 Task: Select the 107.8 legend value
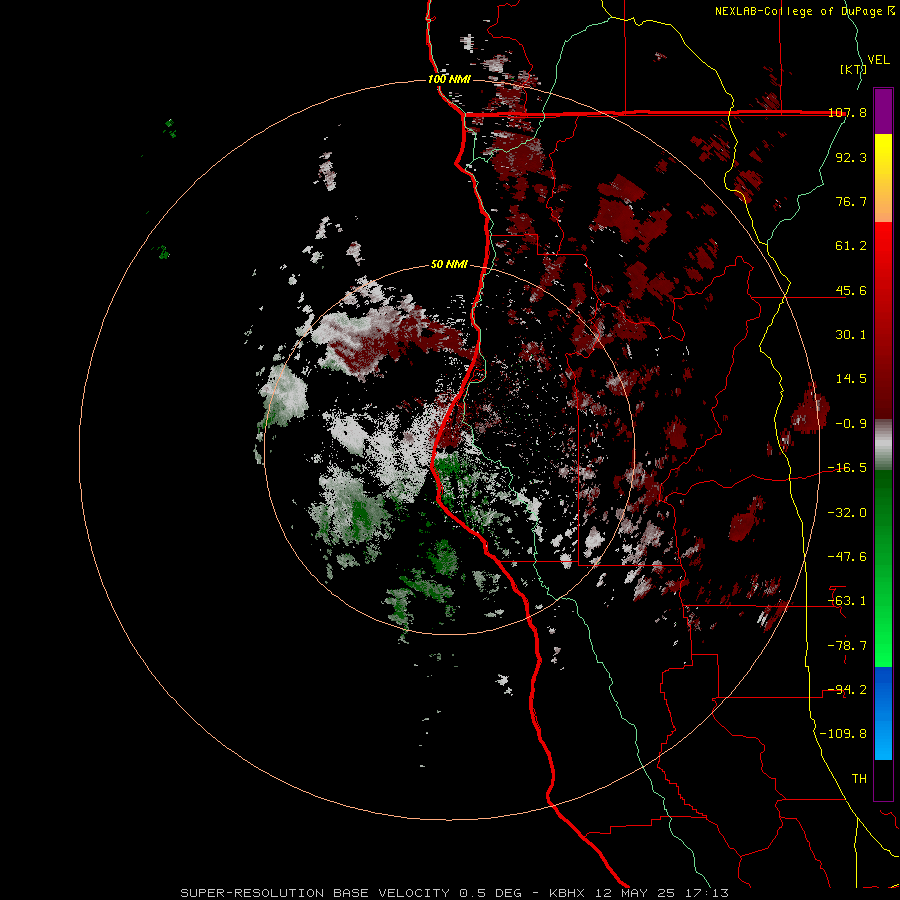coord(847,112)
